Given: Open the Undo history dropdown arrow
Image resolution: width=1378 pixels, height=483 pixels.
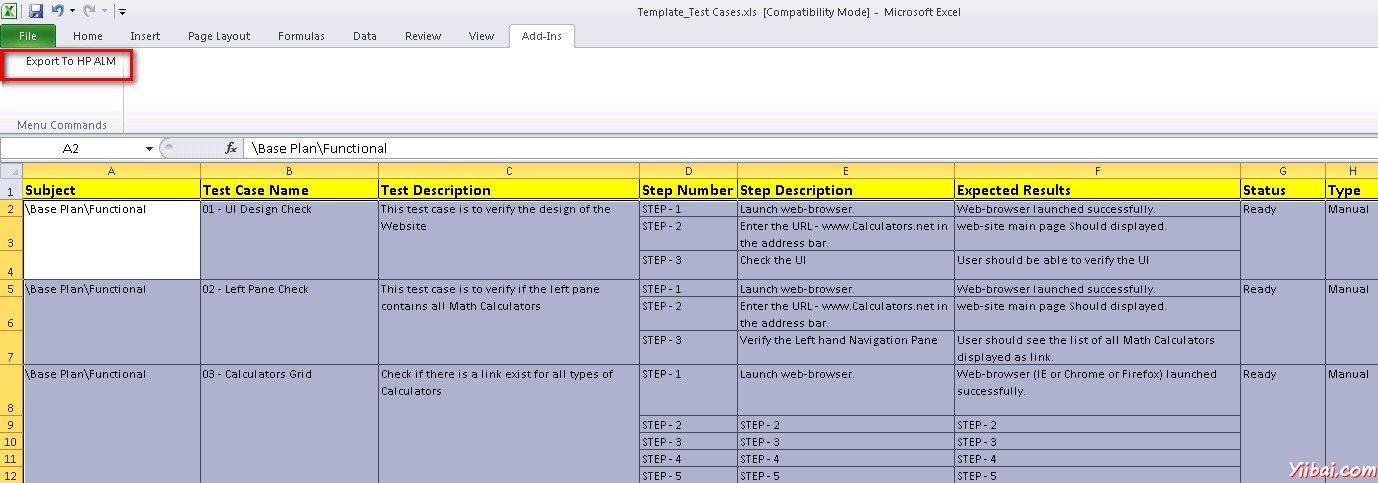Looking at the screenshot, I should [x=72, y=12].
